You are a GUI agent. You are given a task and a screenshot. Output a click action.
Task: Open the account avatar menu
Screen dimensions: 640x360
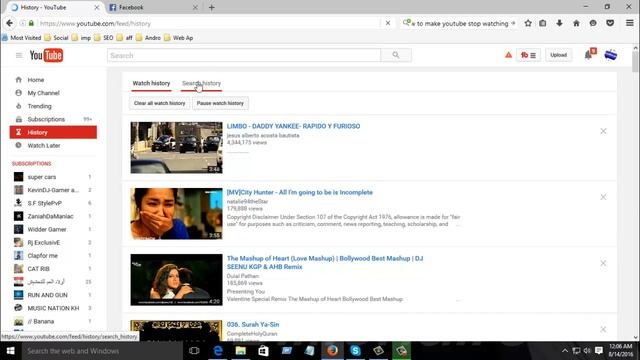611,55
